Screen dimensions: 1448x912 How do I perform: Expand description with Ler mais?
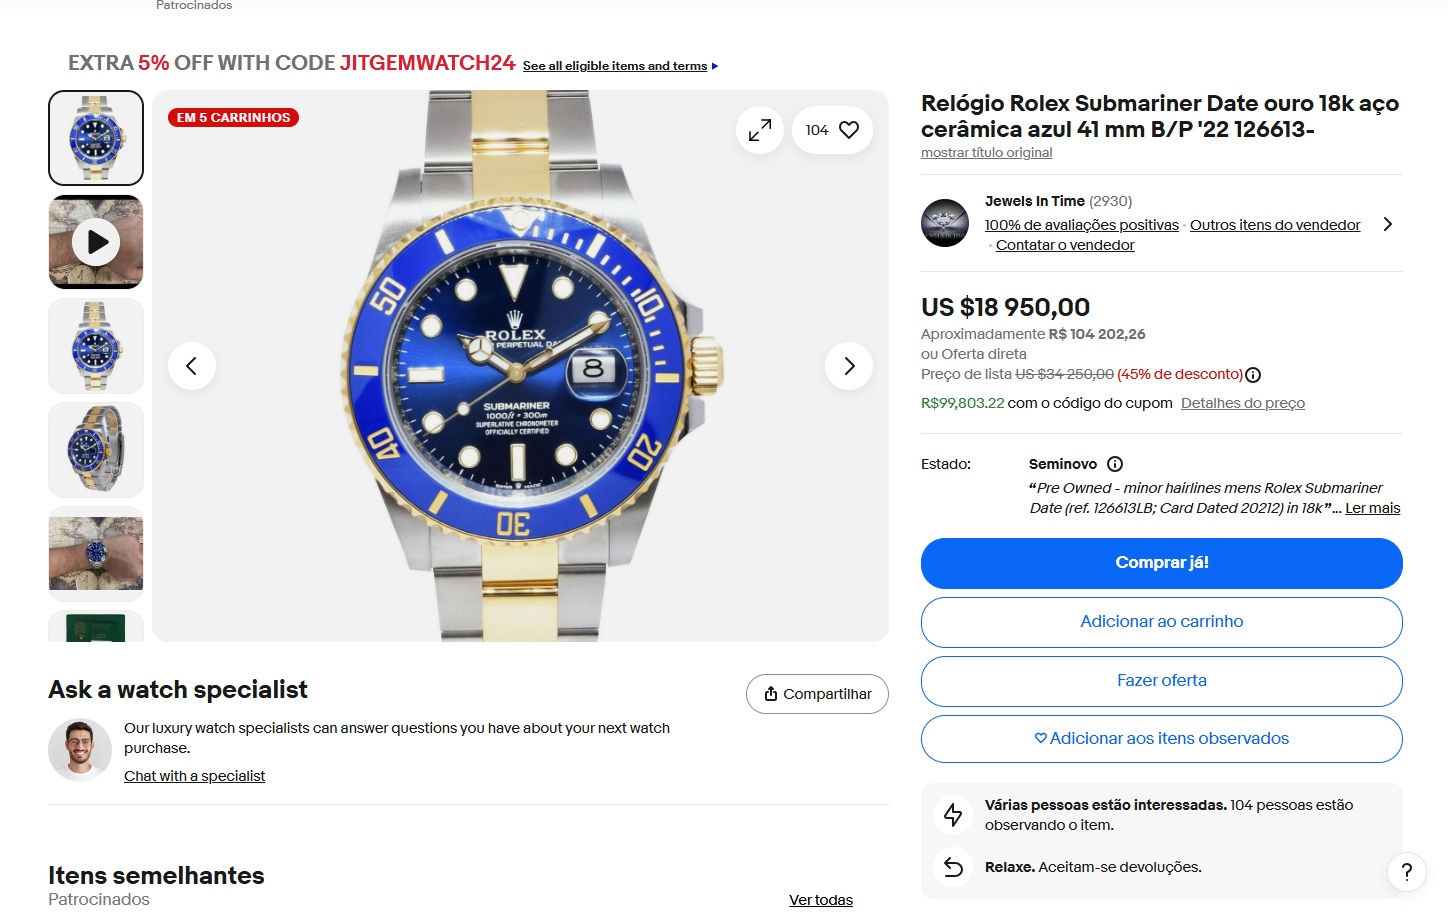tap(1372, 508)
